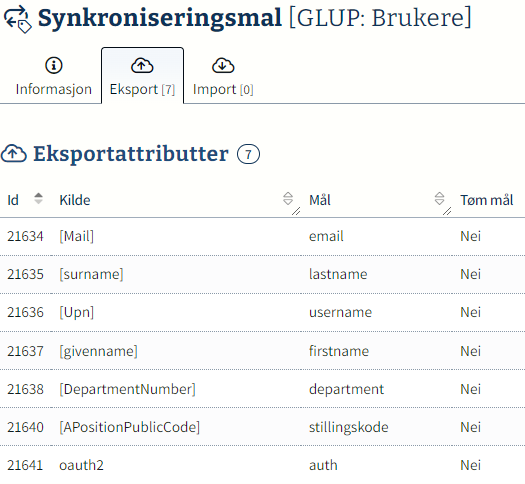The width and height of the screenshot is (525, 484).
Task: Click the [Upn] source entry
Action: click(x=77, y=312)
